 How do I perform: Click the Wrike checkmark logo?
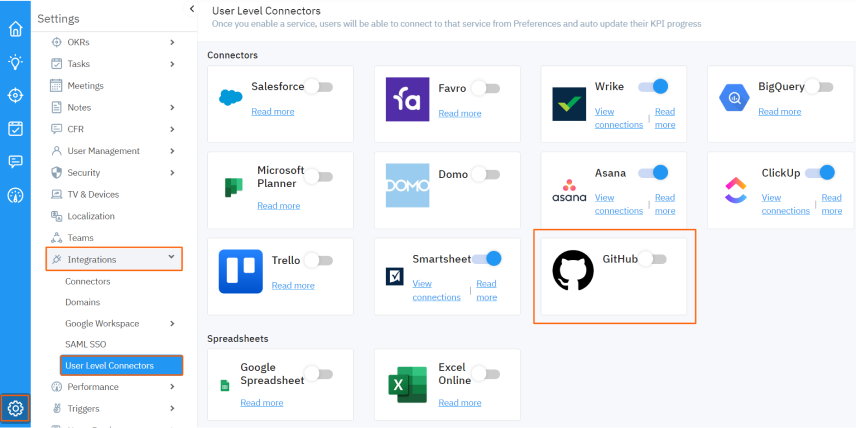tap(569, 104)
